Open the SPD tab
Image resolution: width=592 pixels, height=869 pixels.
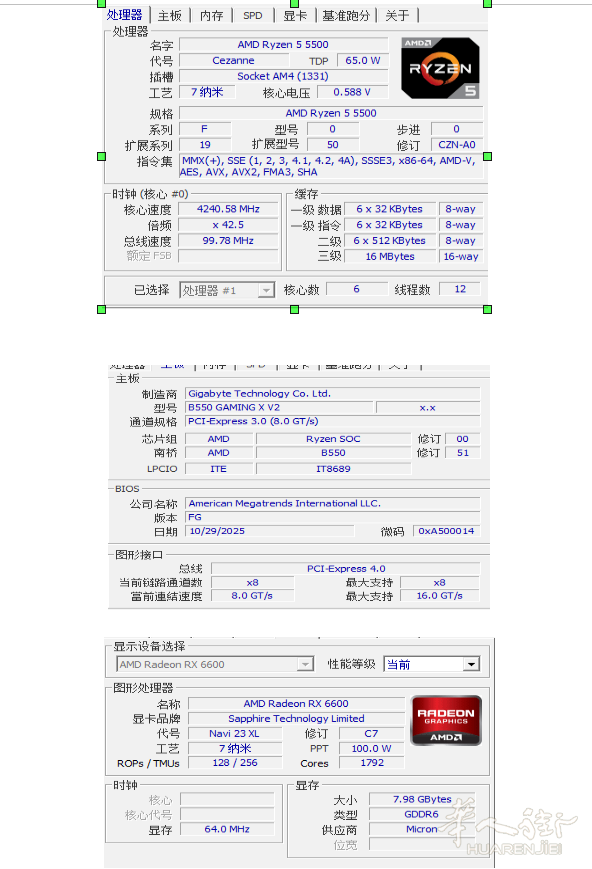(x=253, y=16)
